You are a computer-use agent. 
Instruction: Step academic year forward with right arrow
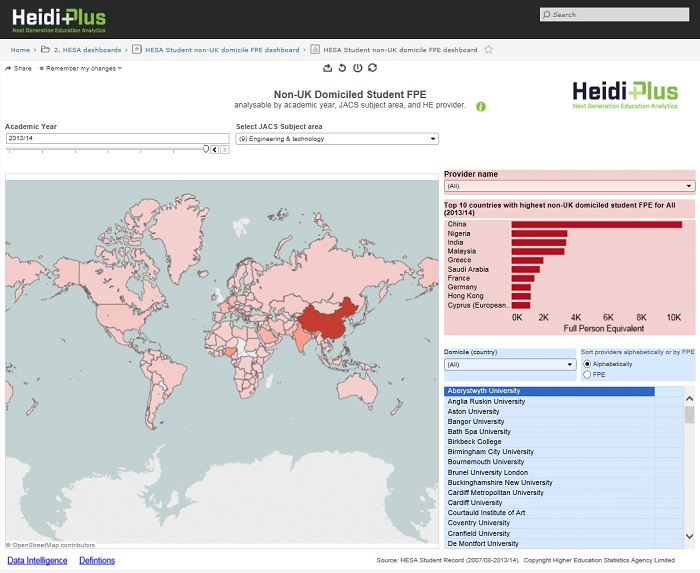(x=225, y=149)
